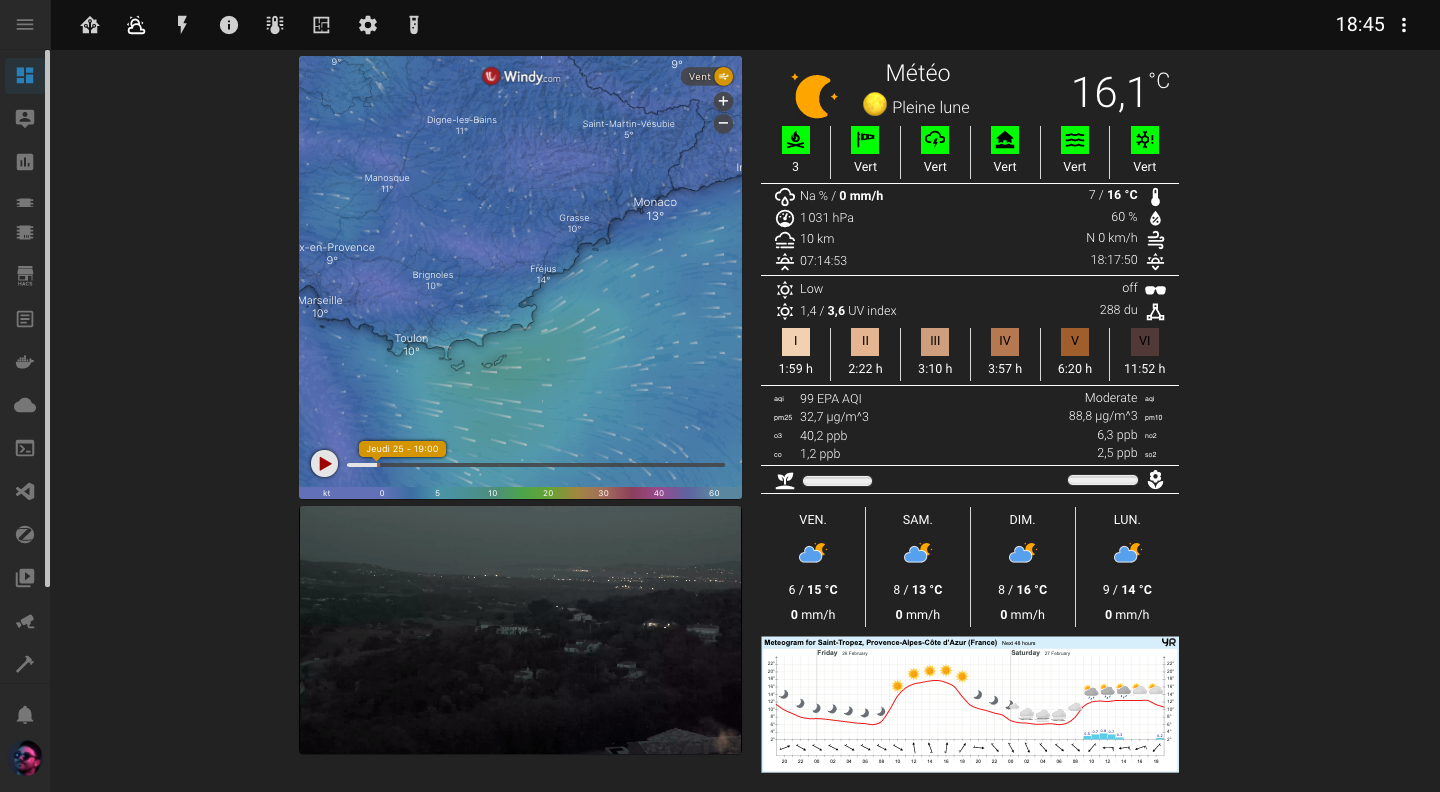Open the three-dot overflow menu
This screenshot has width=1440, height=792.
[1404, 25]
